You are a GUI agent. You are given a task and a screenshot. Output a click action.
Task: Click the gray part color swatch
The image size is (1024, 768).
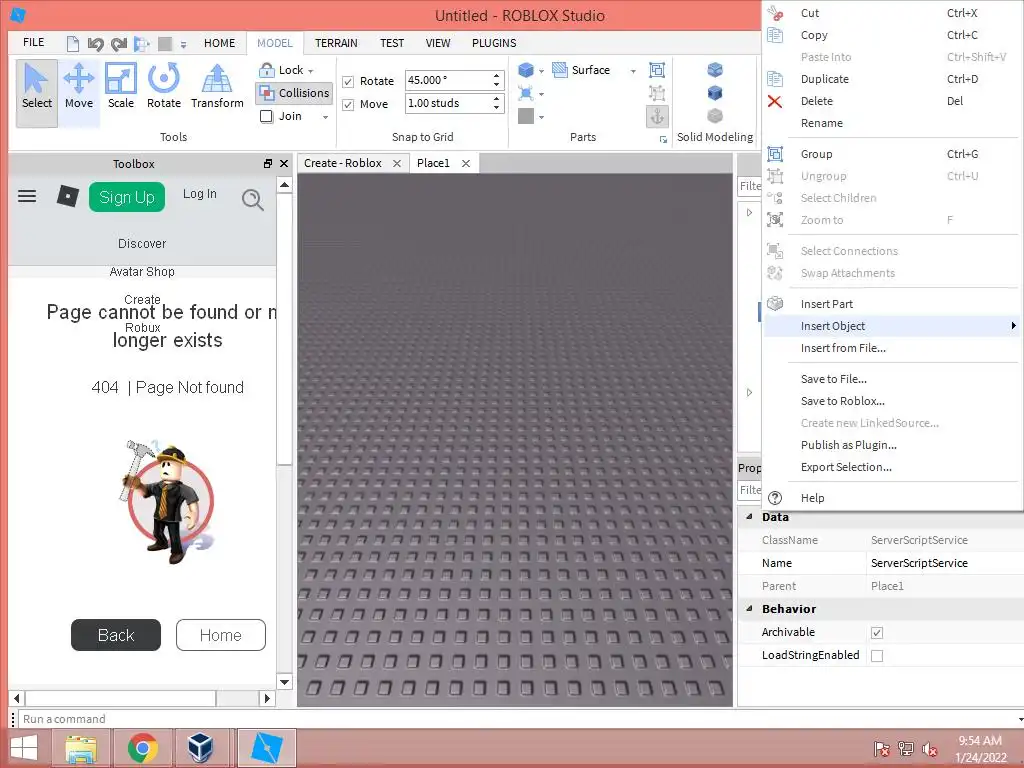[x=526, y=116]
